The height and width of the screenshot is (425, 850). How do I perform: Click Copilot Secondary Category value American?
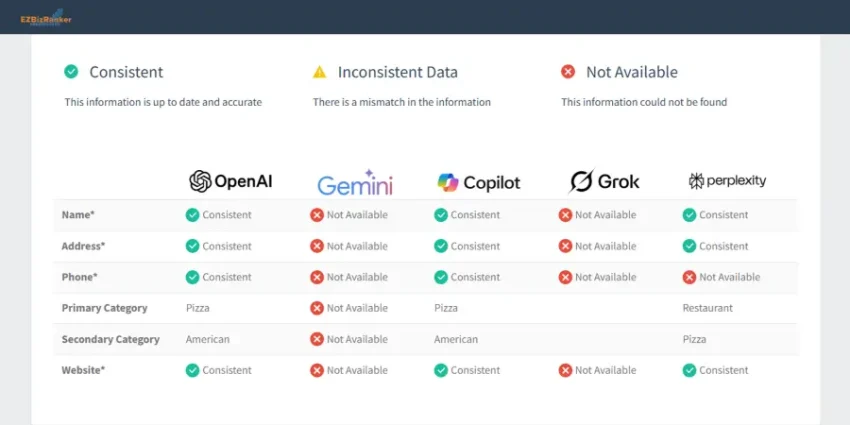click(x=456, y=339)
